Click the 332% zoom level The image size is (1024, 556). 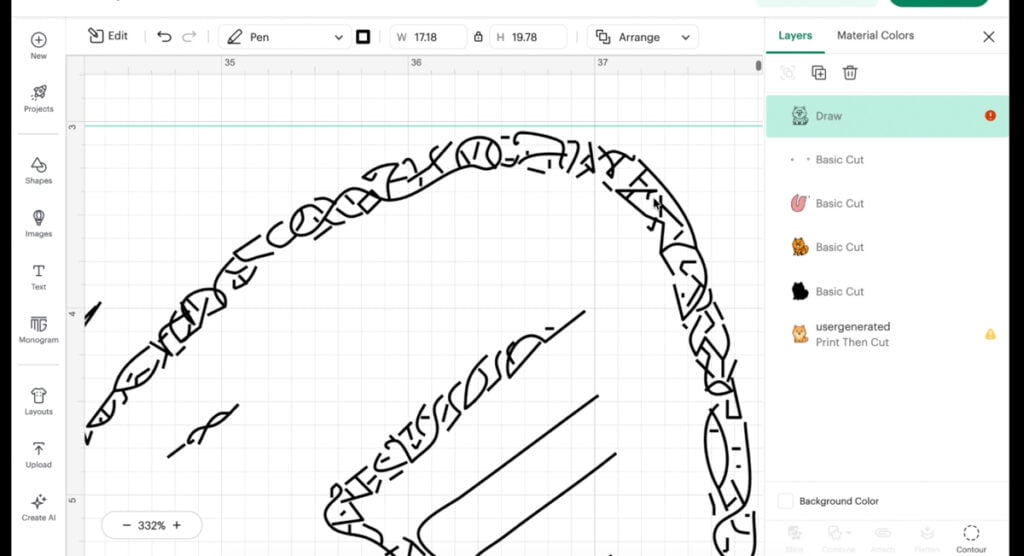click(152, 525)
